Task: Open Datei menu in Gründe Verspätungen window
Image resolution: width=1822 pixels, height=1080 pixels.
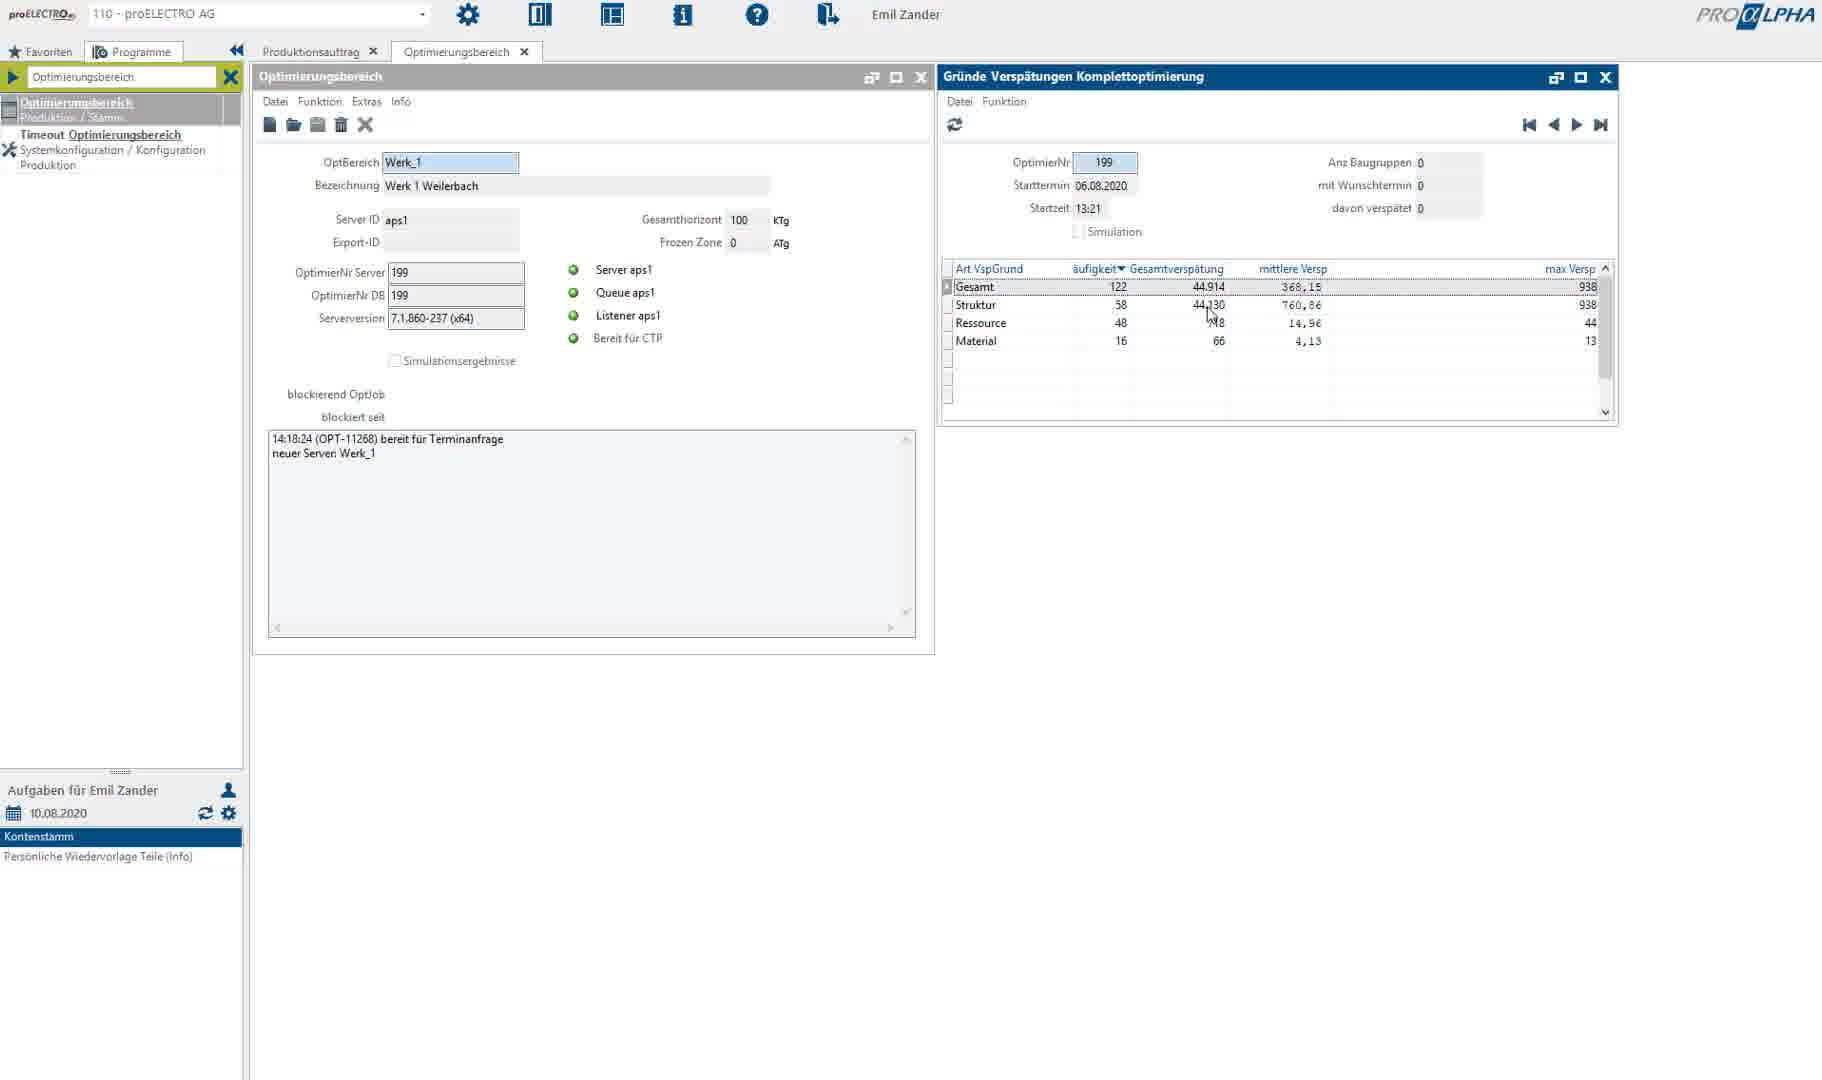Action: pyautogui.click(x=960, y=101)
